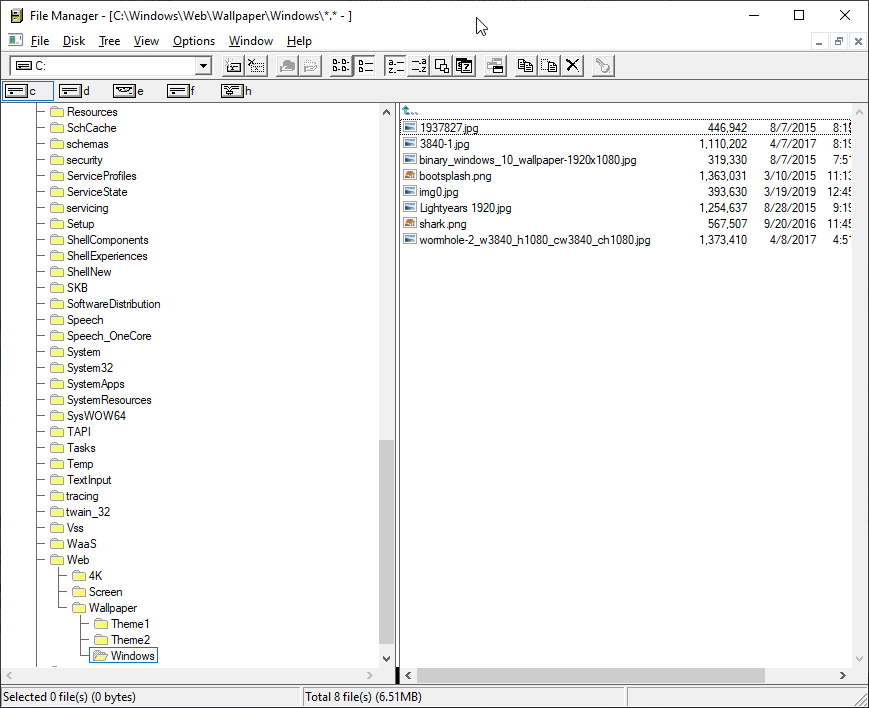The image size is (869, 708).
Task: Click the Web folder icon in tree
Action: [x=57, y=559]
